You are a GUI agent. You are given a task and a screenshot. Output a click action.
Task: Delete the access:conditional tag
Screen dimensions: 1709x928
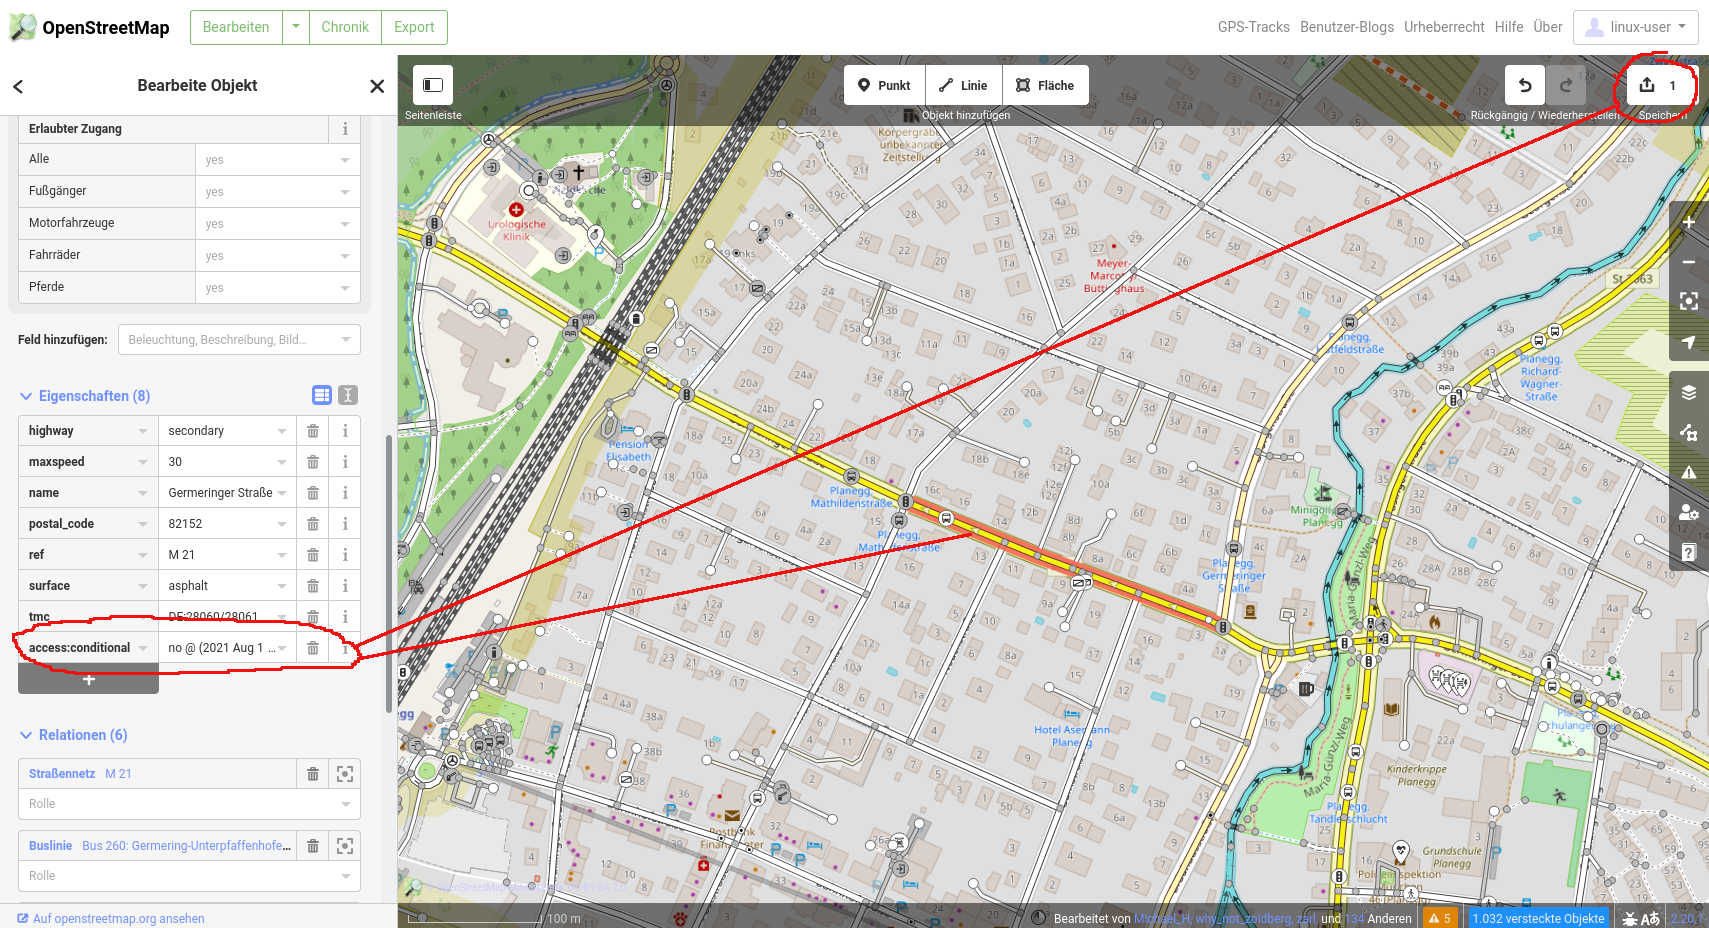pos(313,648)
